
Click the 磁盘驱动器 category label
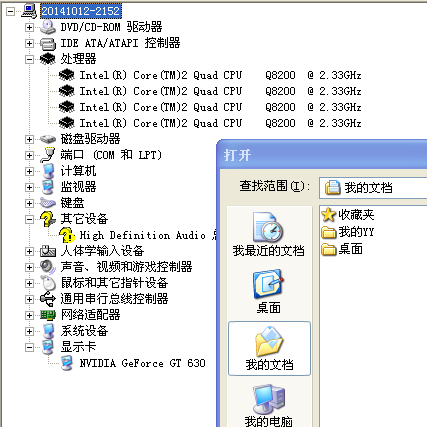[90, 139]
